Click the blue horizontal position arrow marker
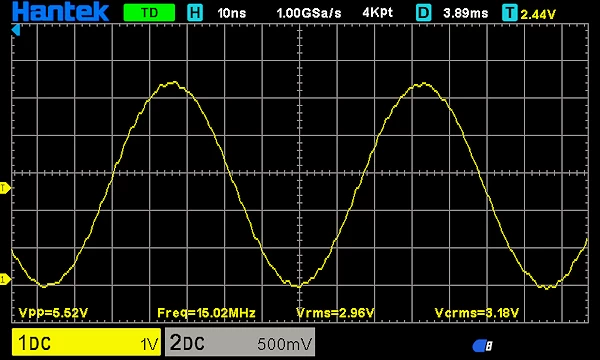The width and height of the screenshot is (600, 360). click(15, 29)
